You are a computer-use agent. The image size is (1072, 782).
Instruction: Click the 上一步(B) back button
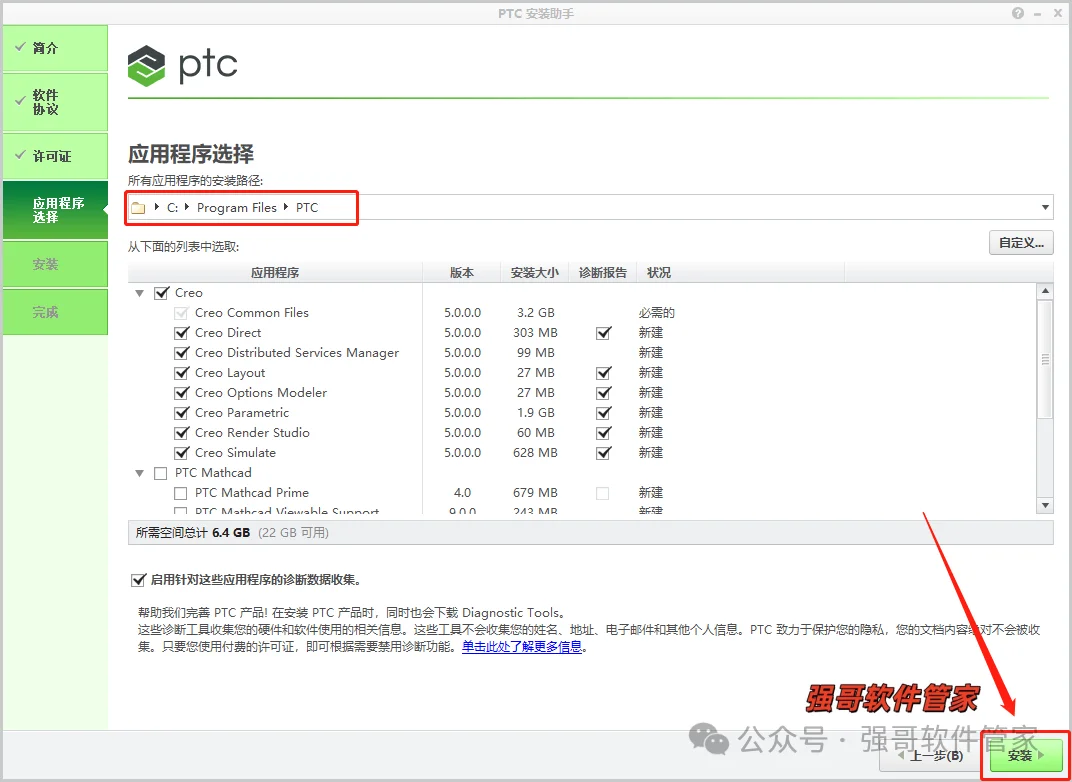coord(929,755)
